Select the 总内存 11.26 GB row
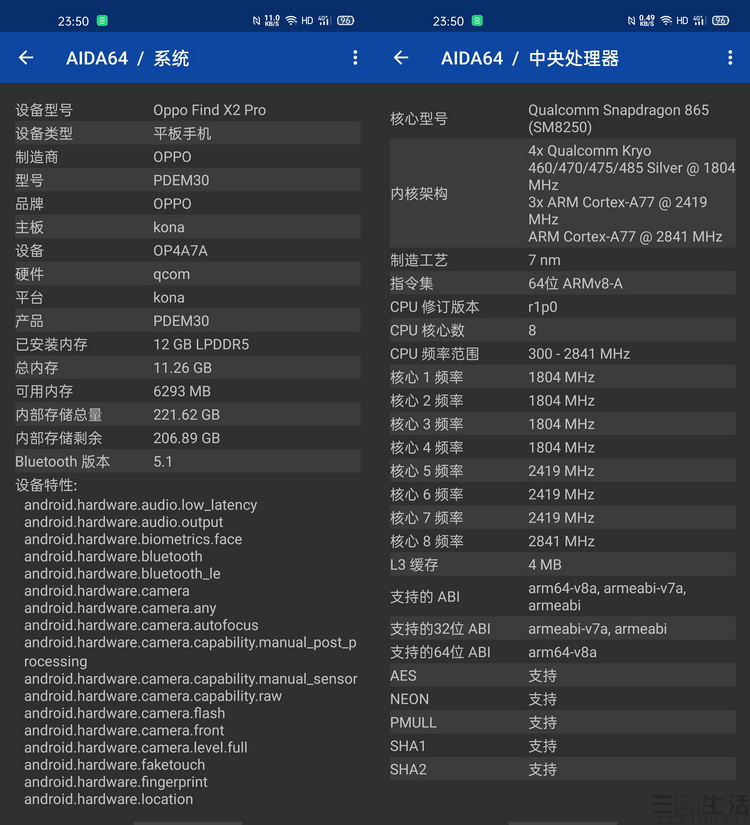The image size is (750, 825). (x=187, y=368)
